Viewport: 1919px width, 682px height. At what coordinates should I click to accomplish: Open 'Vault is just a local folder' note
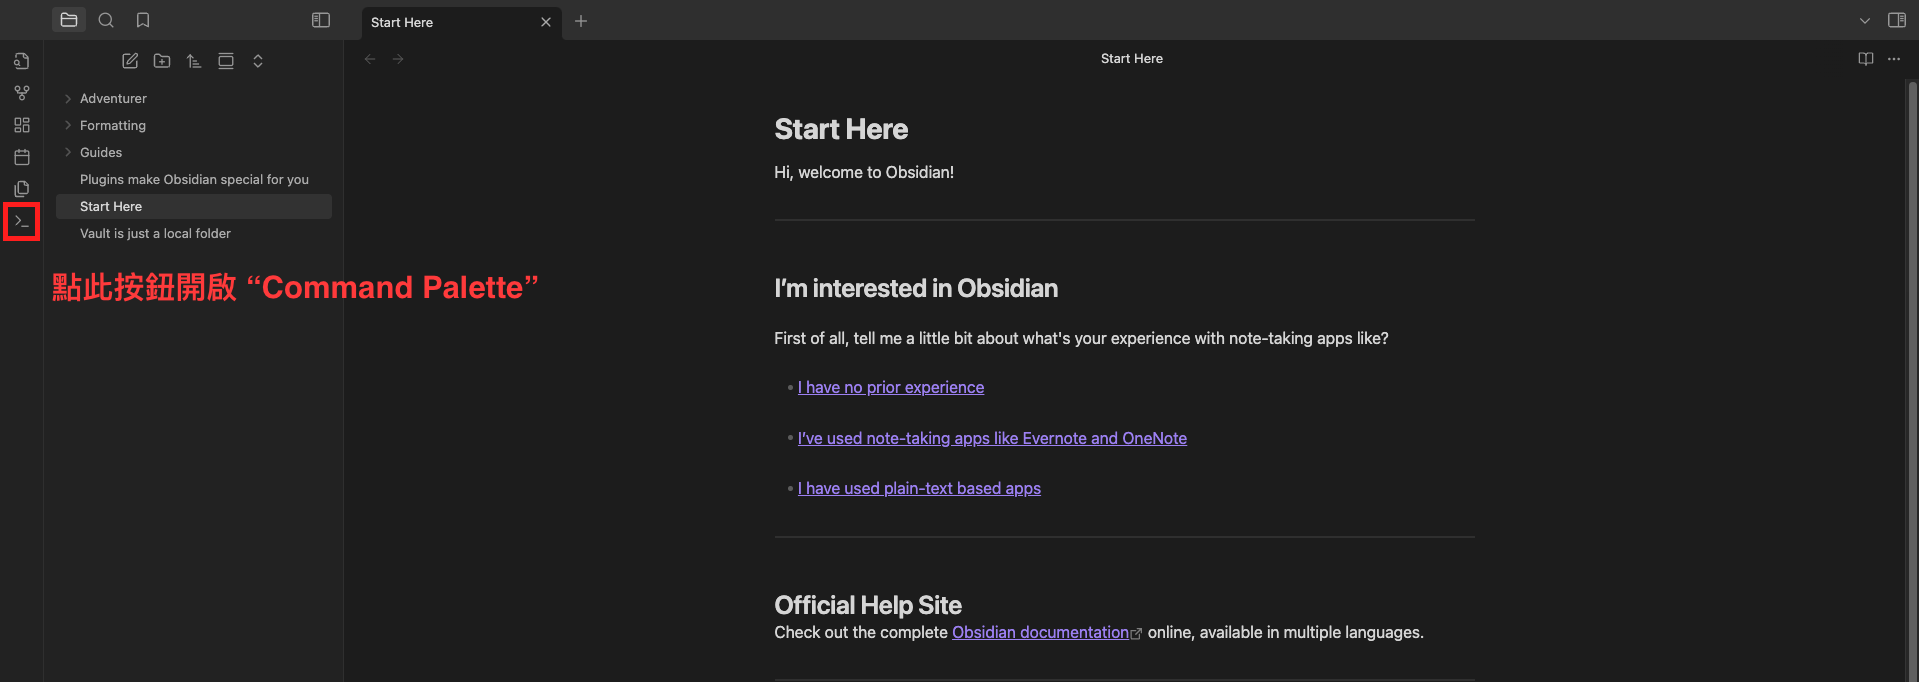[194, 233]
